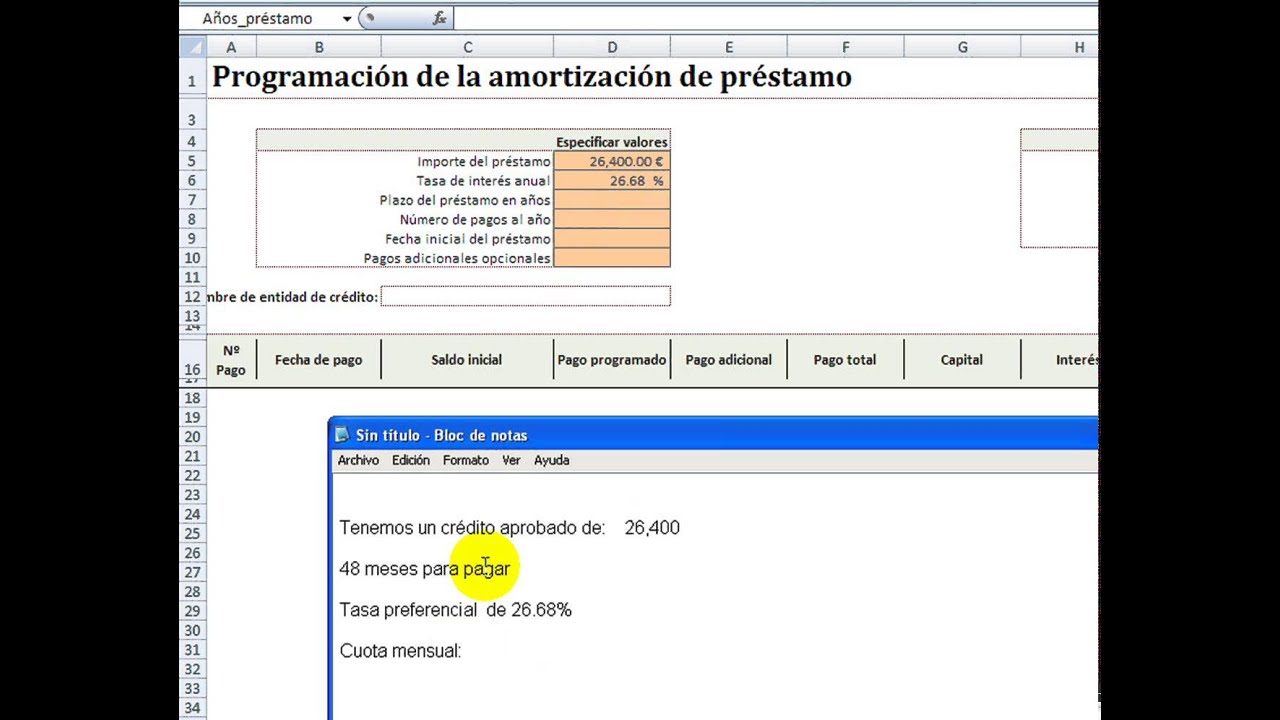Image resolution: width=1280 pixels, height=720 pixels.
Task: Click the 'Pago adicional' table header
Action: (728, 360)
